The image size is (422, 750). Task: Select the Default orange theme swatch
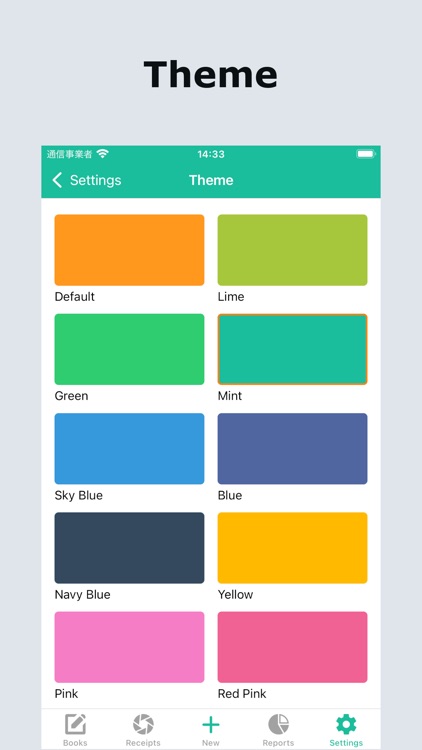(x=129, y=250)
